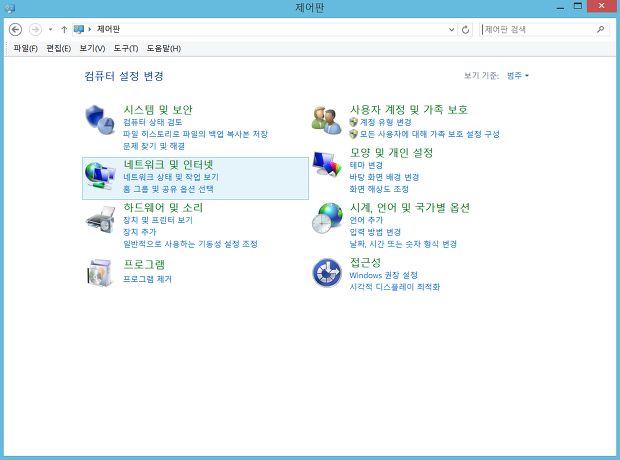620x460 pixels.
Task: Close the 제어판 window
Action: pos(601,6)
